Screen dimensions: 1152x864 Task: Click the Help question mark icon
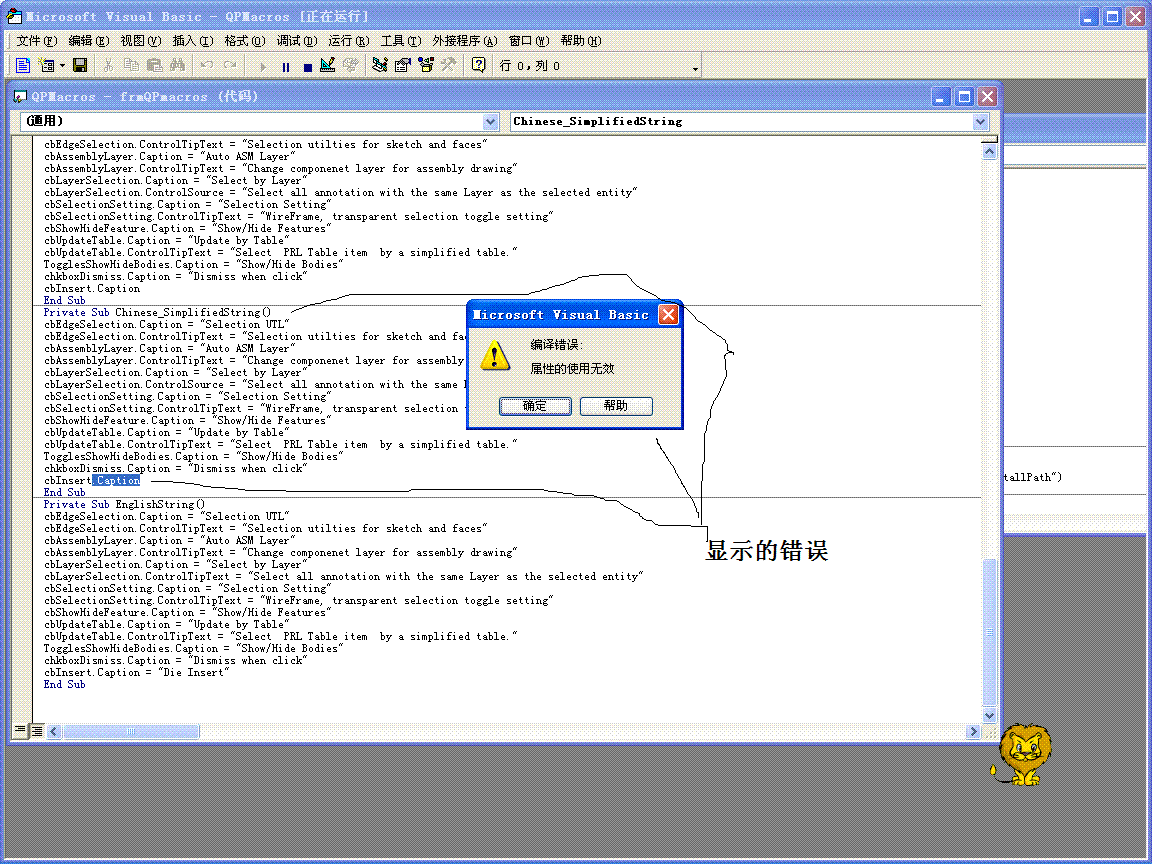coord(478,65)
